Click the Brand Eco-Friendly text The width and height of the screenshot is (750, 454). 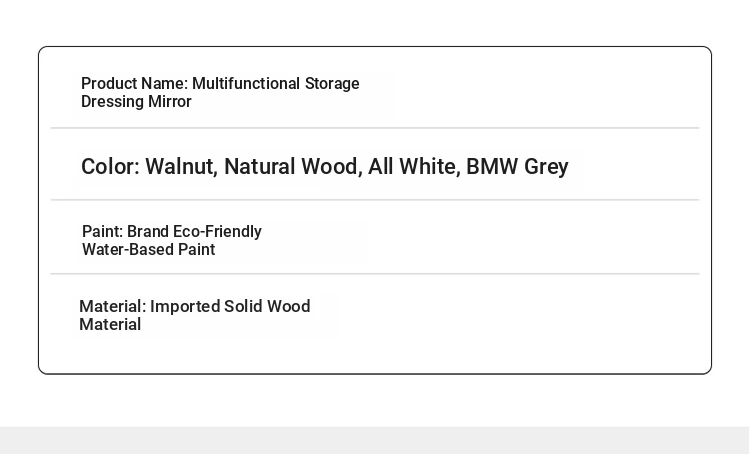coord(194,232)
